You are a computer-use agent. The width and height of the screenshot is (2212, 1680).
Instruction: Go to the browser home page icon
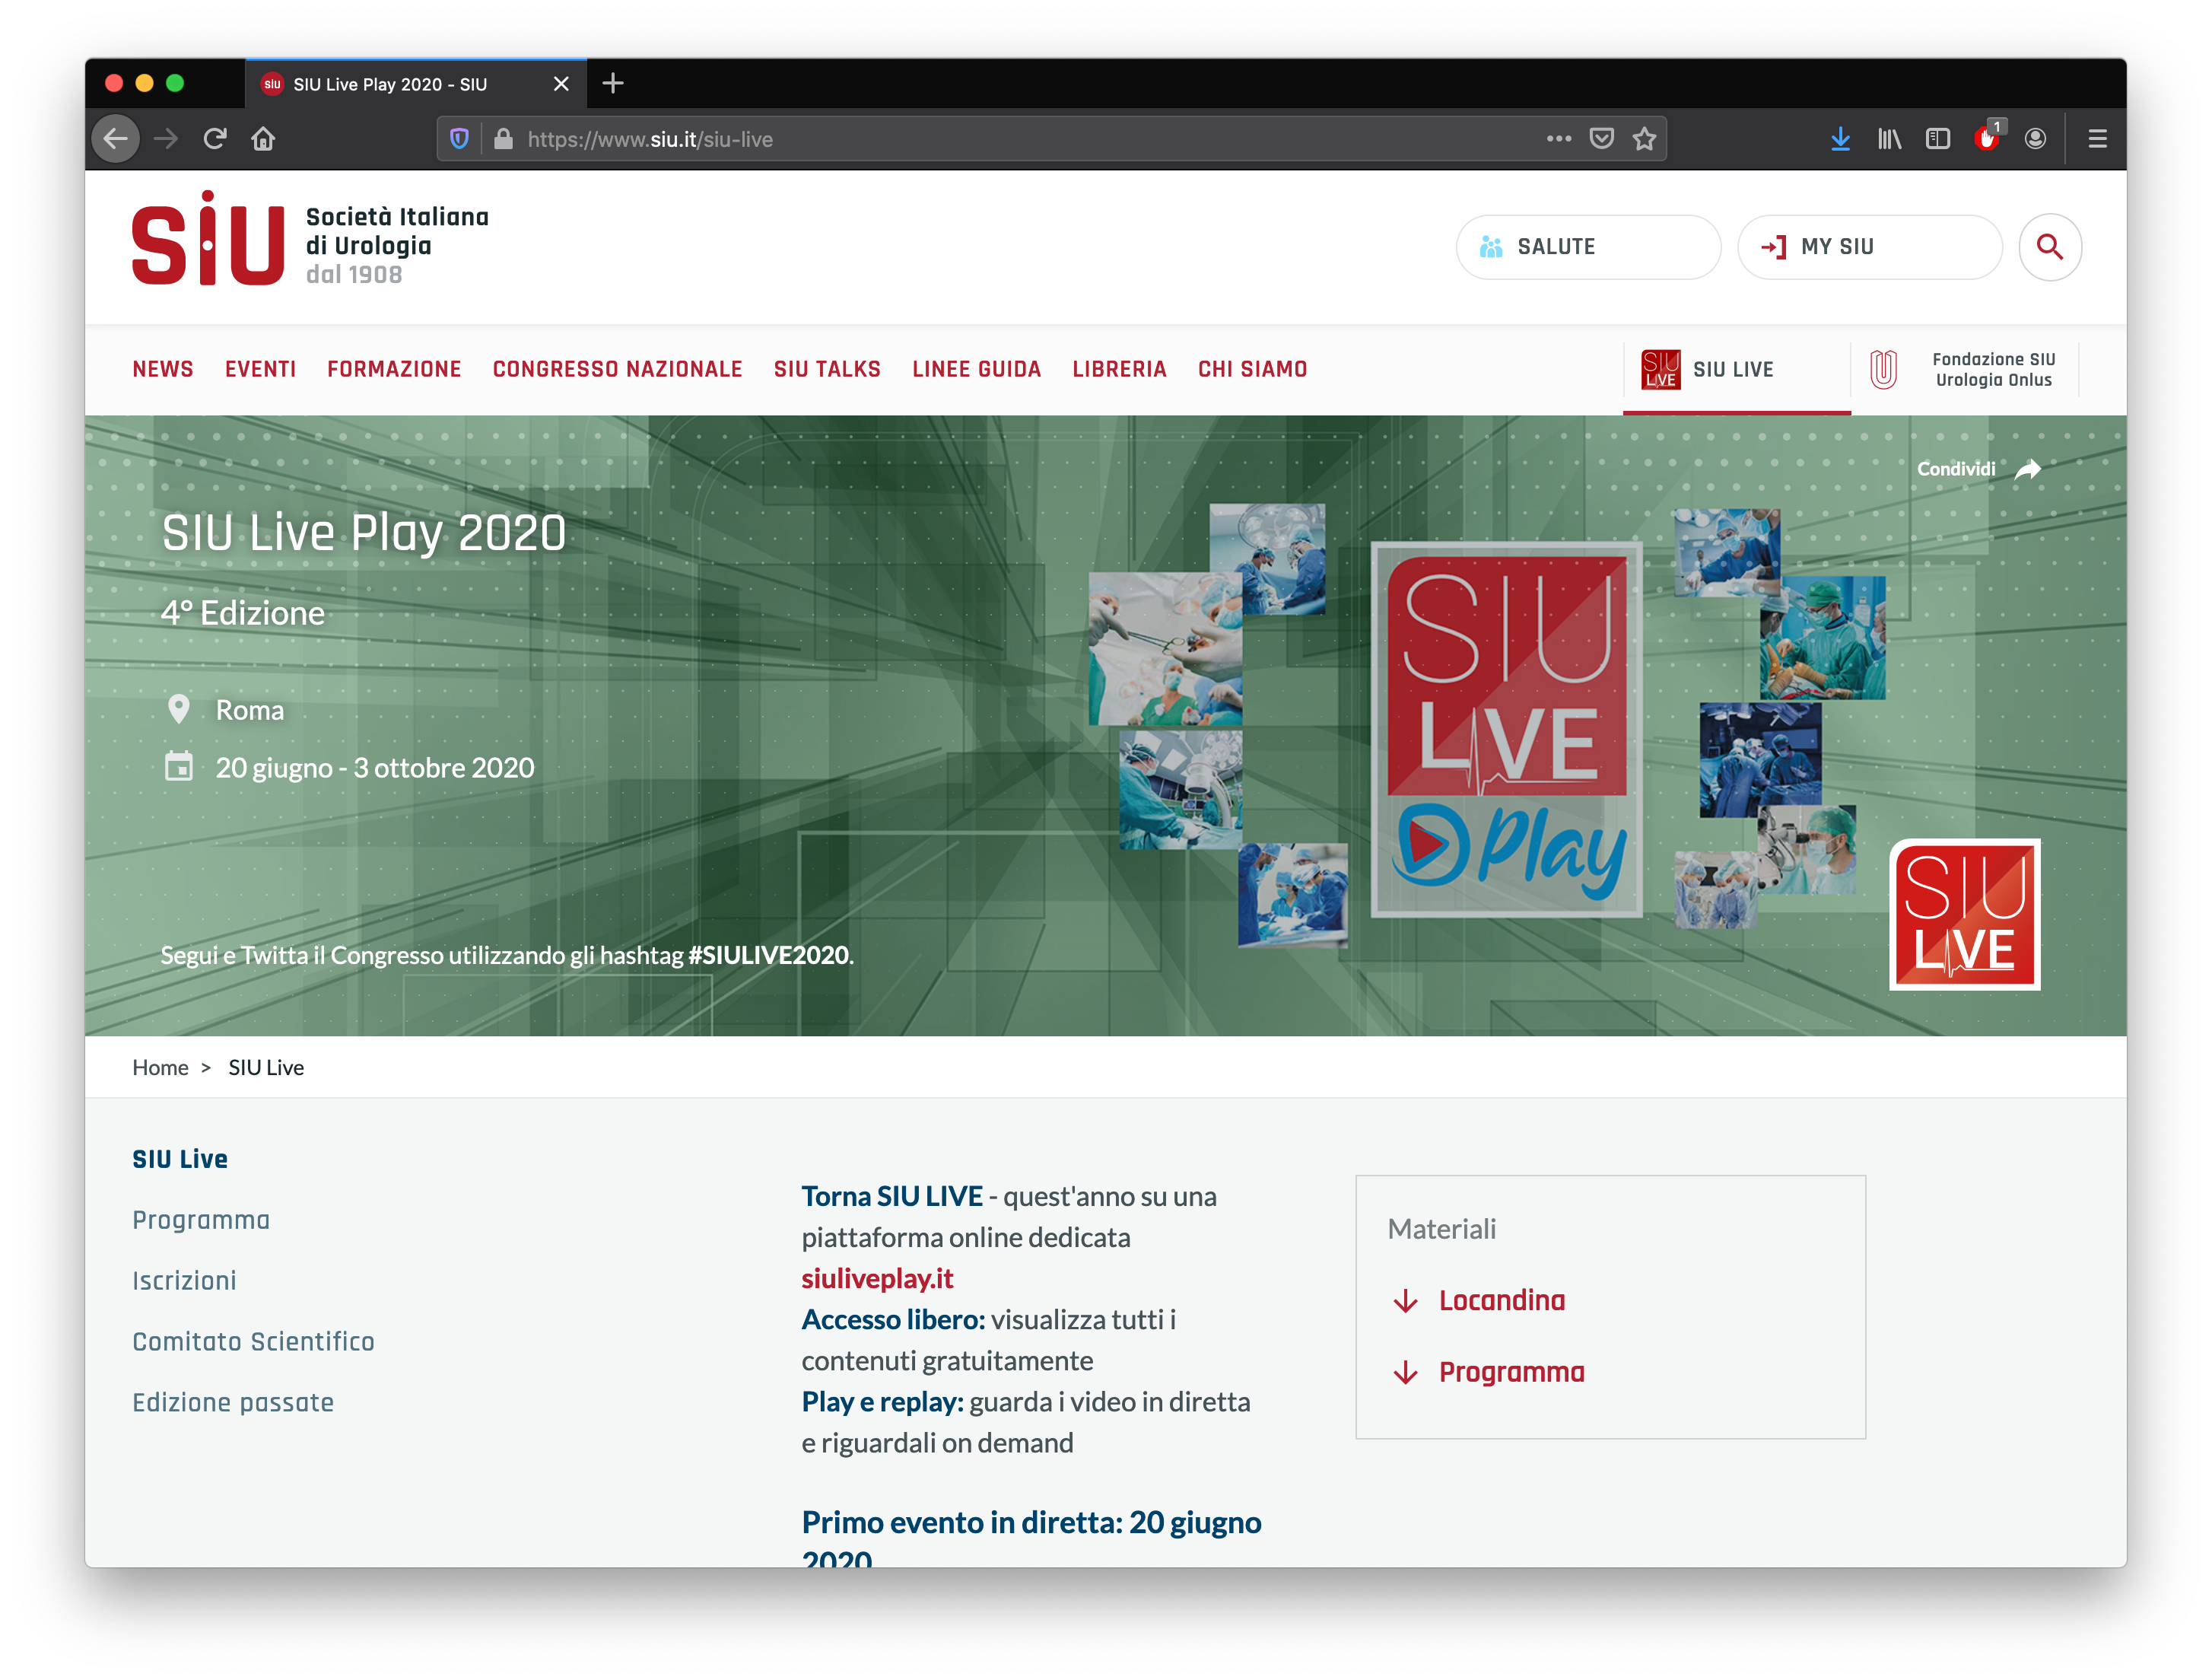(263, 139)
